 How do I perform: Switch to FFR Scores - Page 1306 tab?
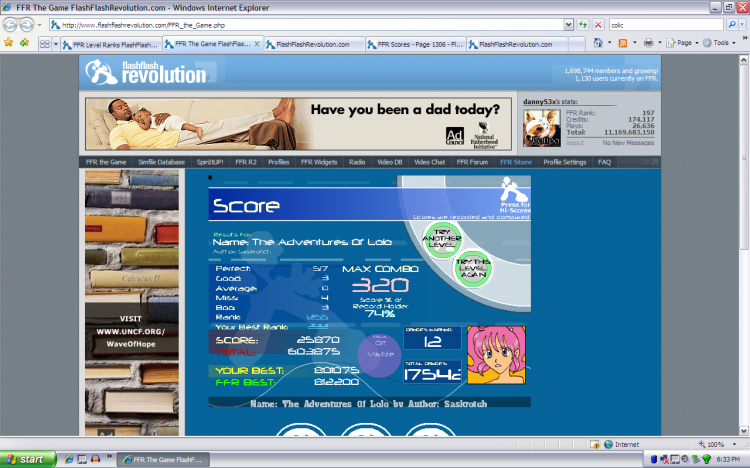click(x=416, y=45)
